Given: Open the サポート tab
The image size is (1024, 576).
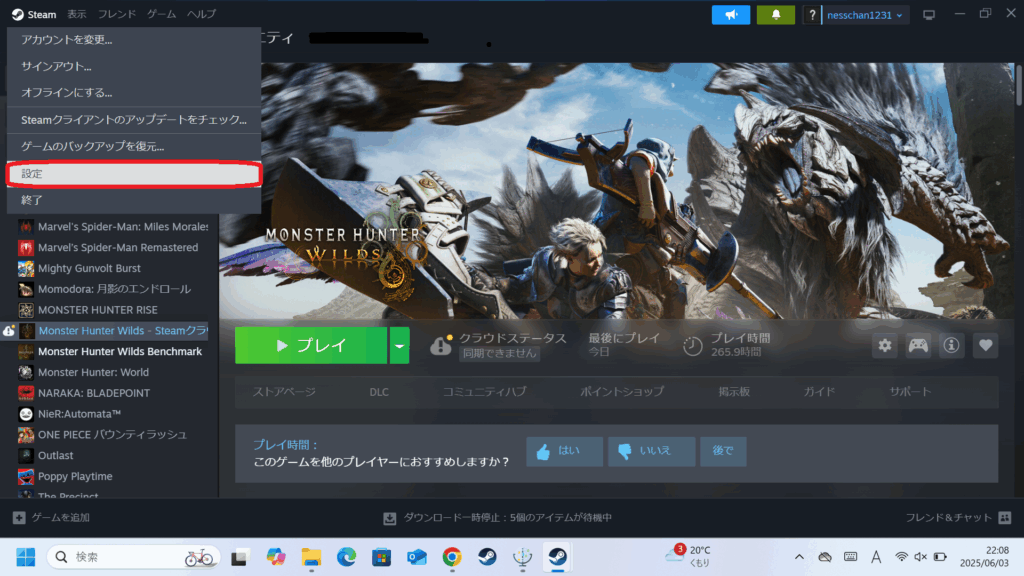Looking at the screenshot, I should 910,392.
